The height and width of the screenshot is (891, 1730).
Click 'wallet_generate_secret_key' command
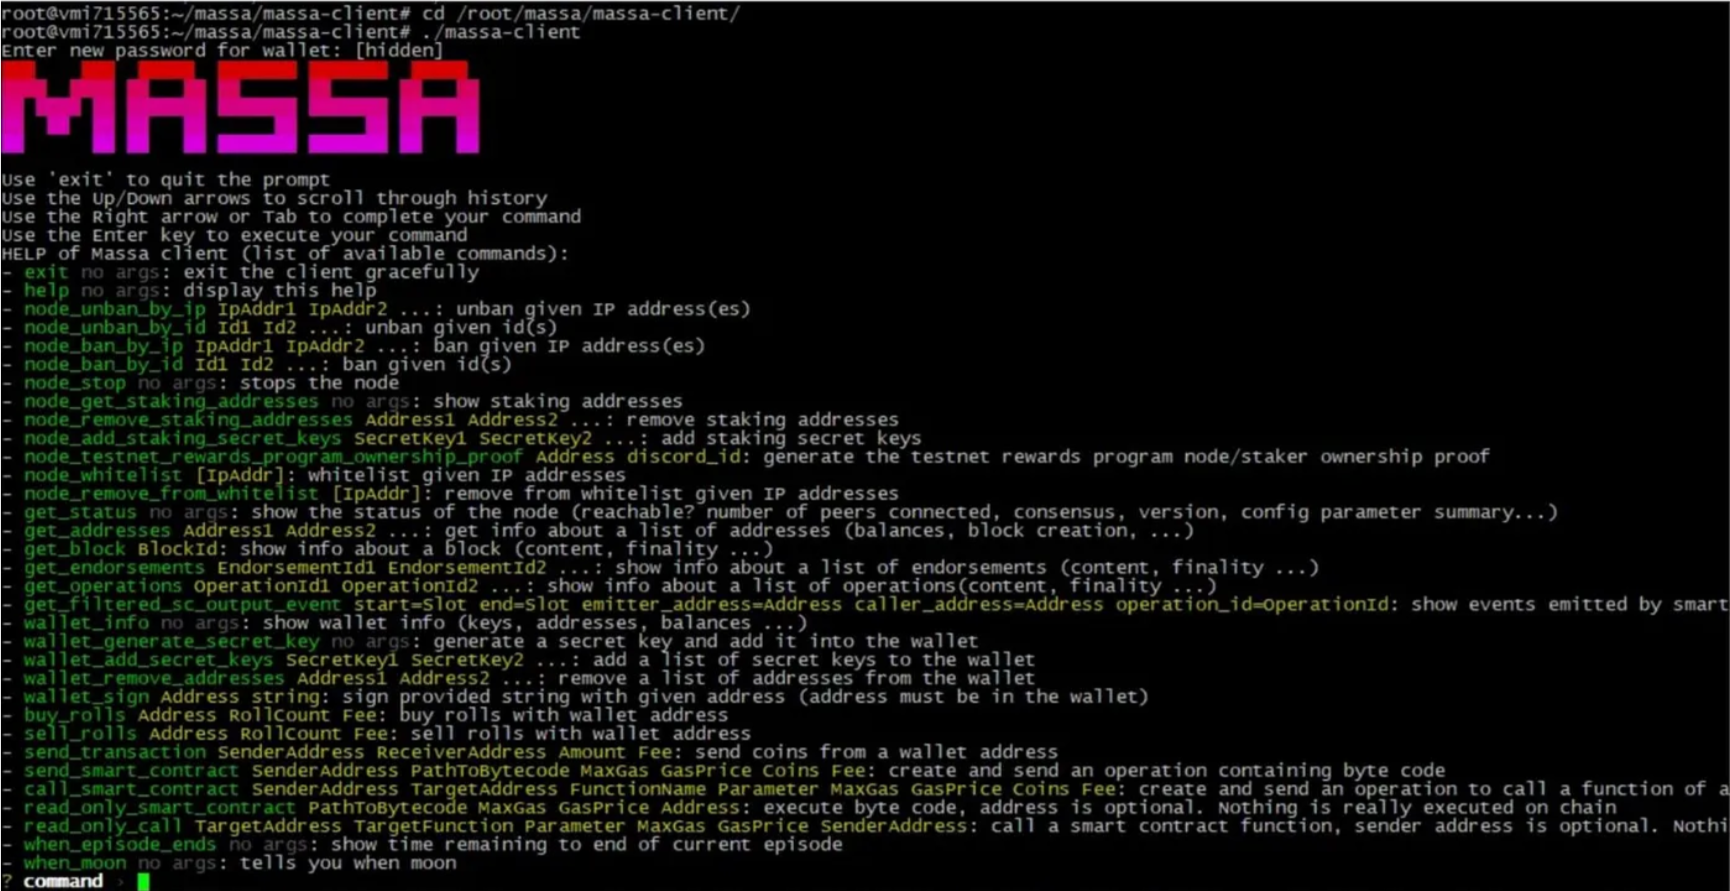pos(172,641)
